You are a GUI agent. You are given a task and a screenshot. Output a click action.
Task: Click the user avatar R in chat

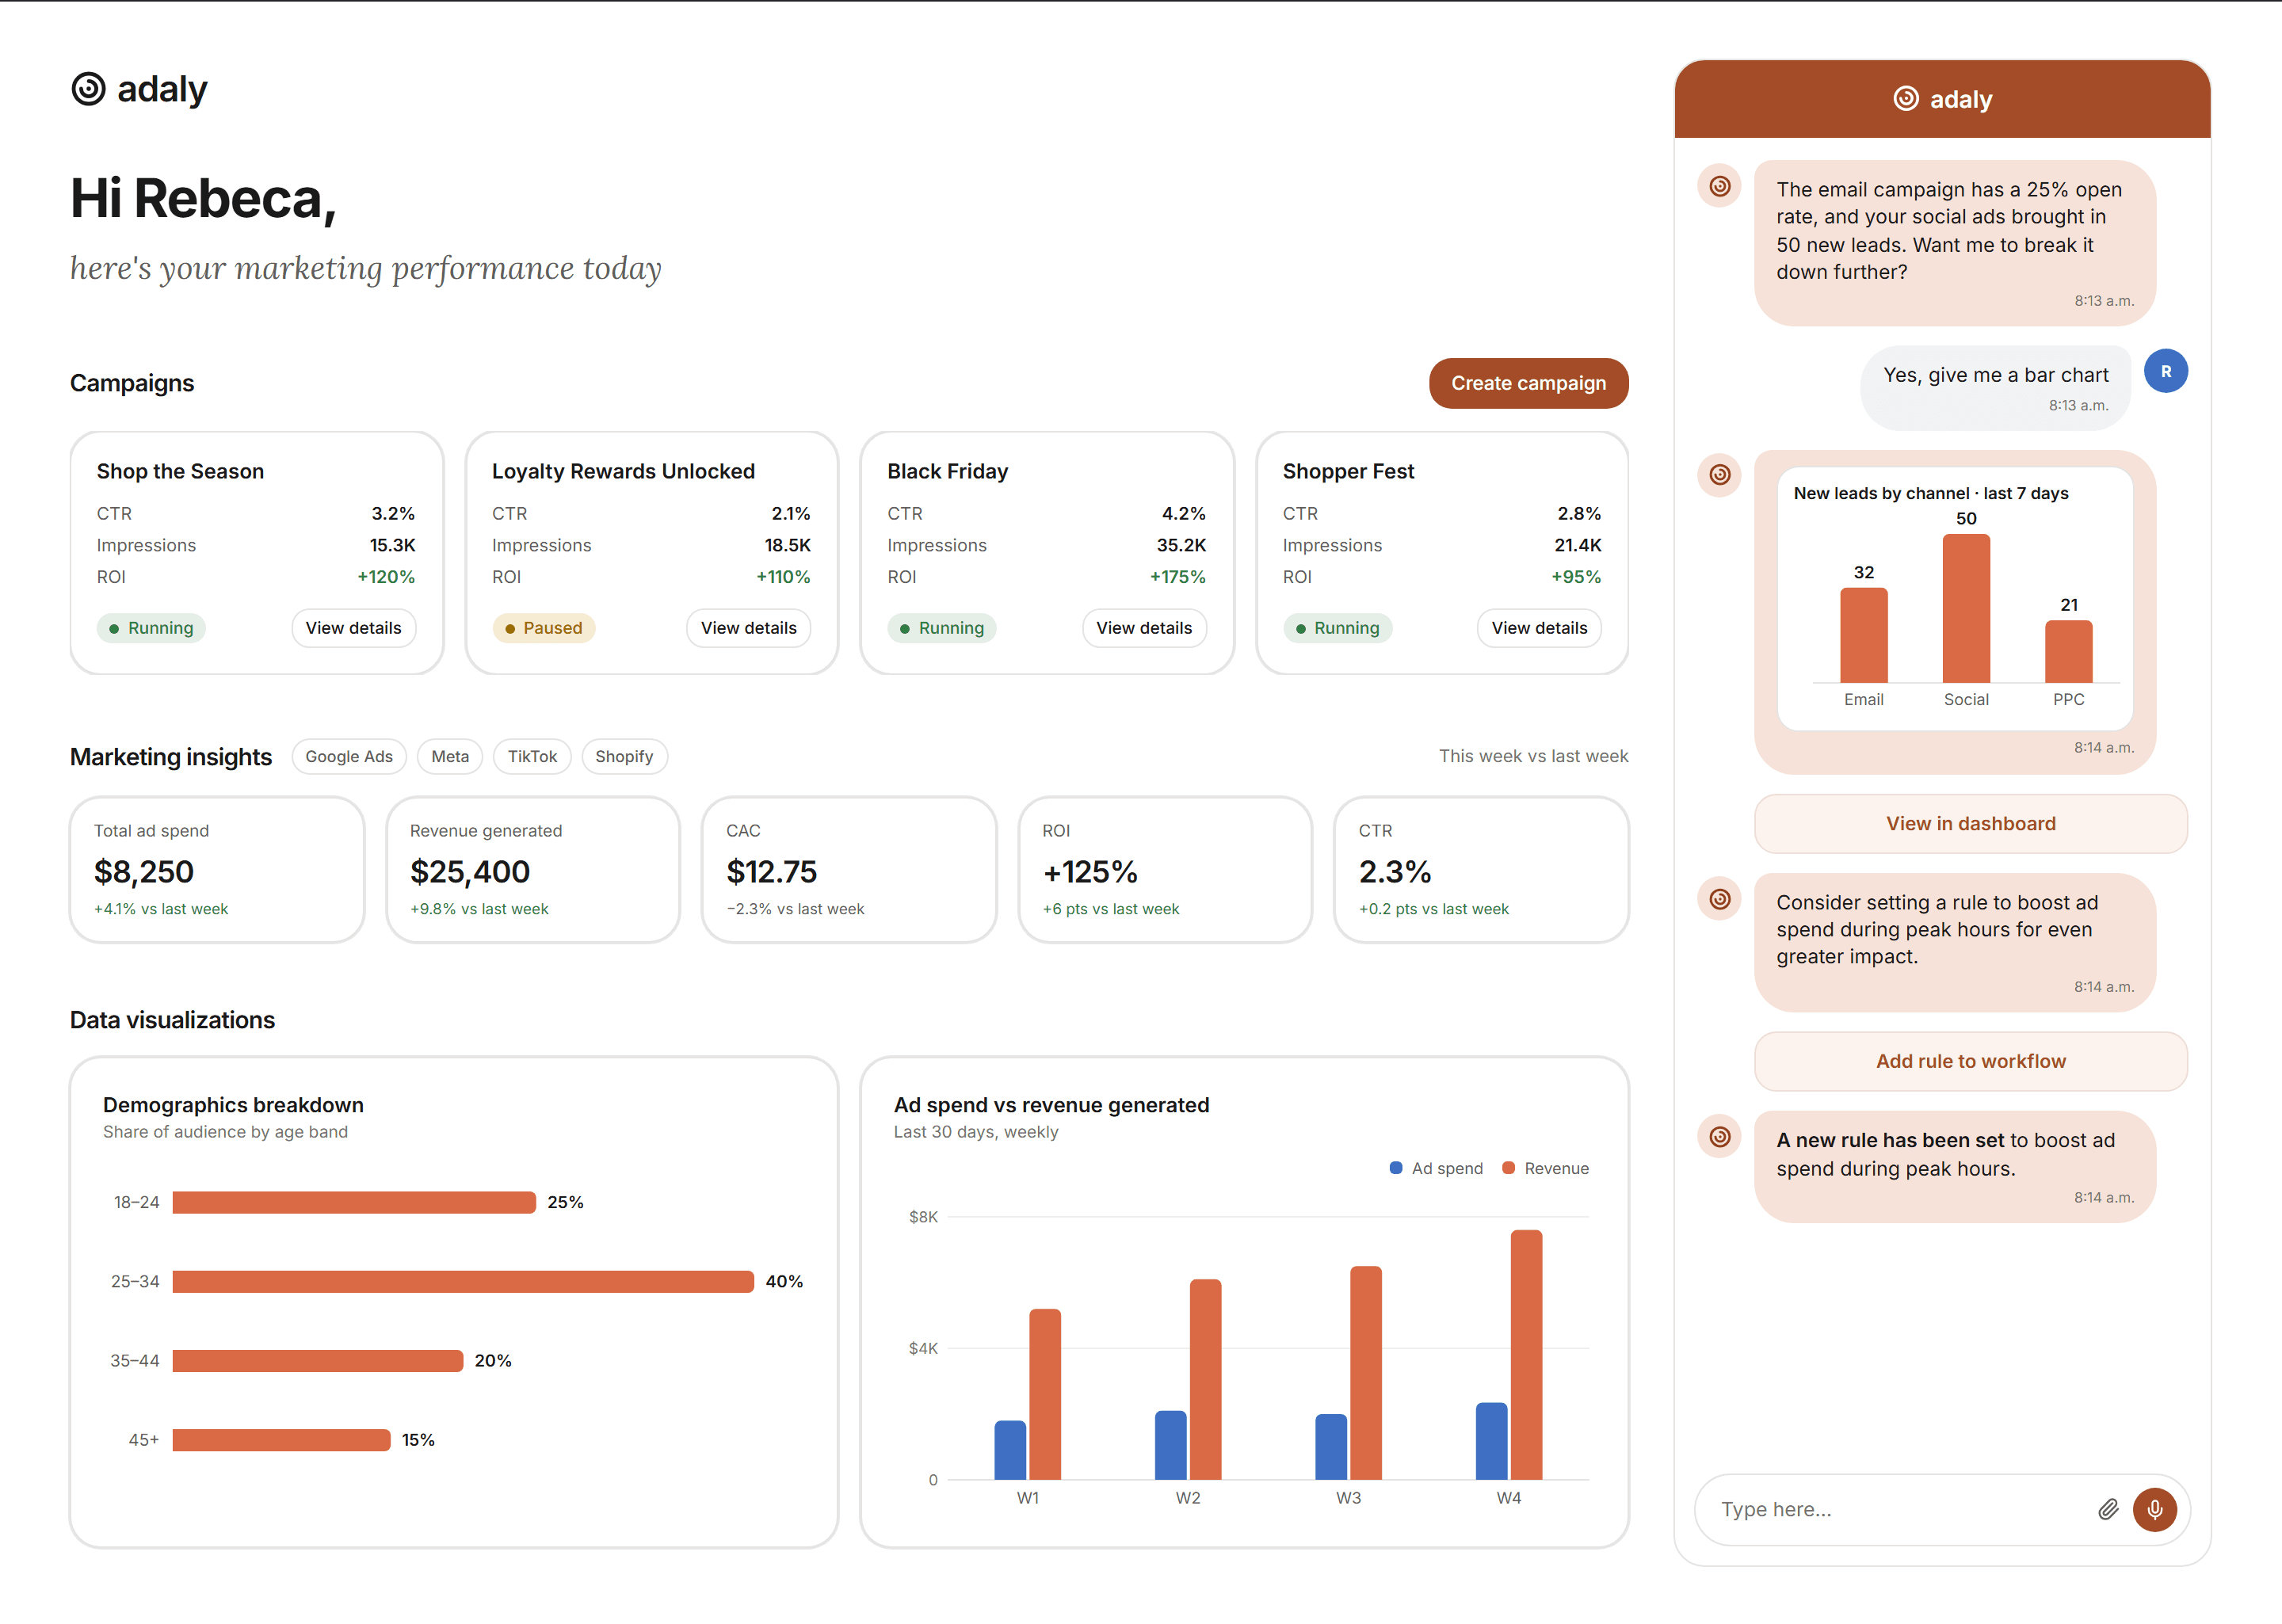point(2166,371)
